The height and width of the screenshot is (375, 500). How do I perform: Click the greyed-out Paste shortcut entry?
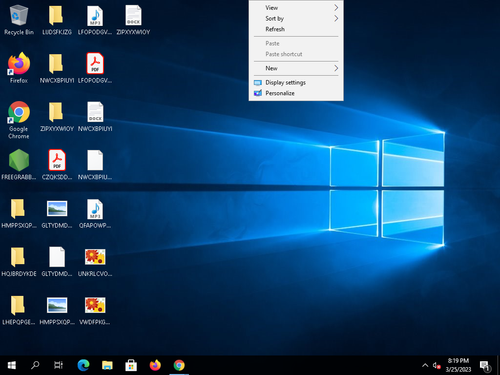[296, 54]
